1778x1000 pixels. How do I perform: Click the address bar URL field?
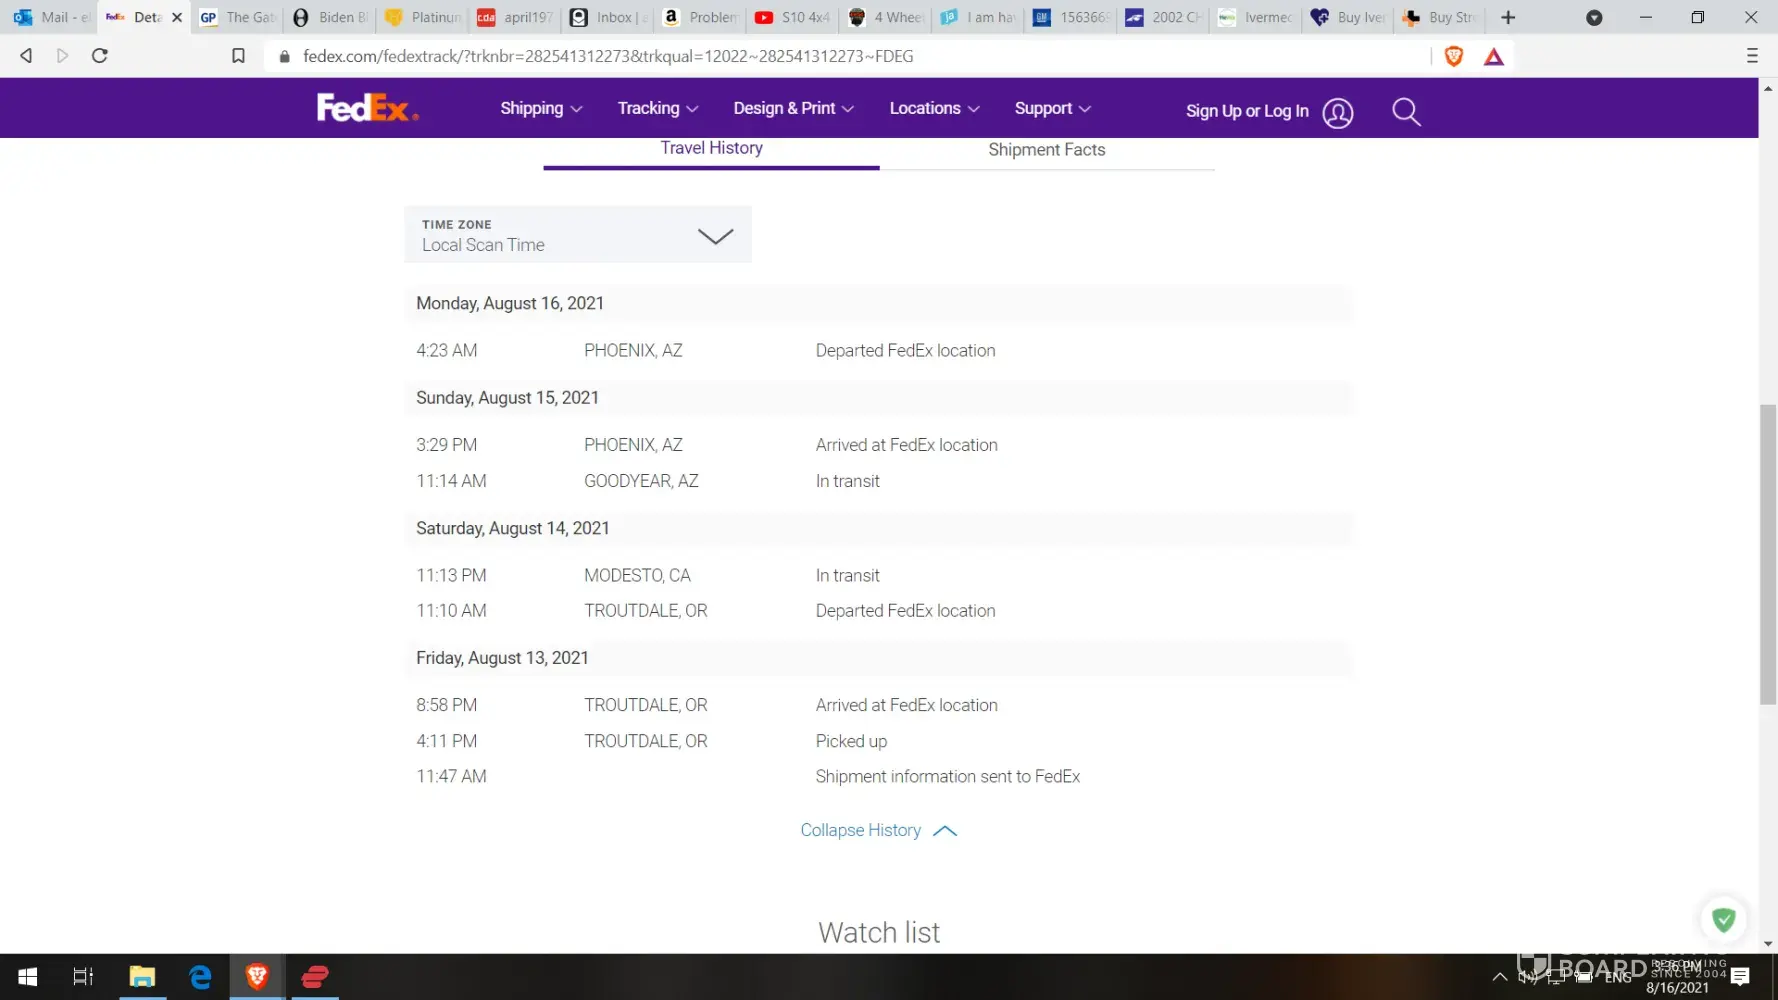pos(850,56)
